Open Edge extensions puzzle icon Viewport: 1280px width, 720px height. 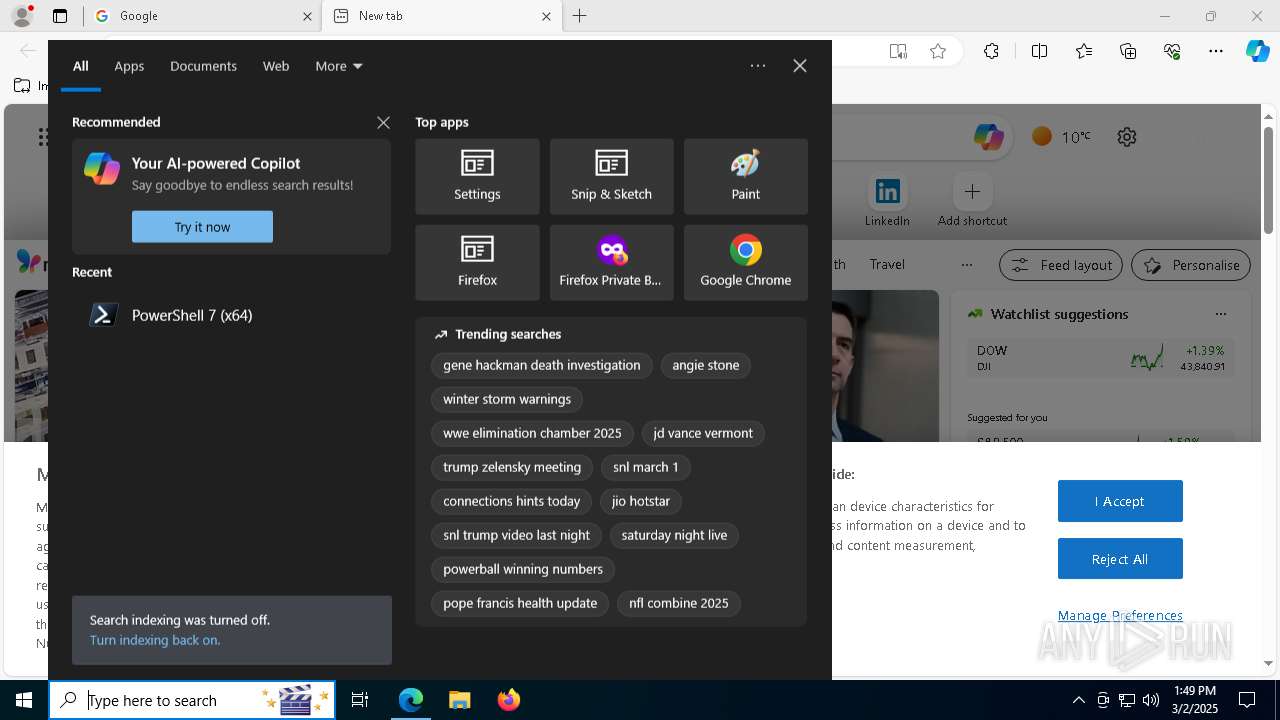(991, 51)
